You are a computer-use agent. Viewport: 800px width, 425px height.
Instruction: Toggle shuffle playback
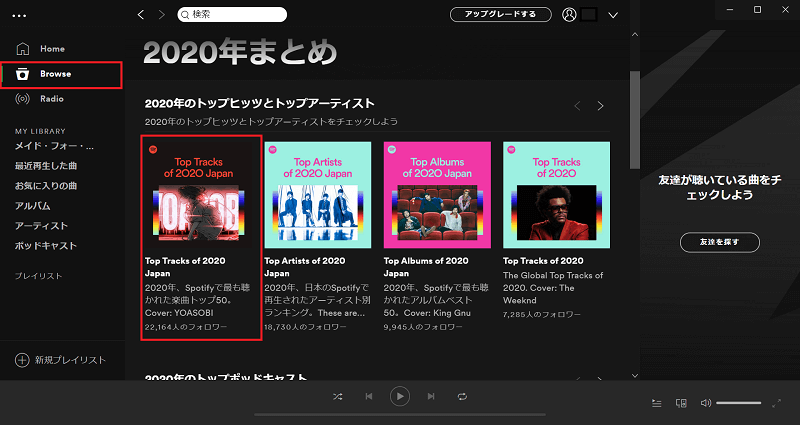click(338, 396)
